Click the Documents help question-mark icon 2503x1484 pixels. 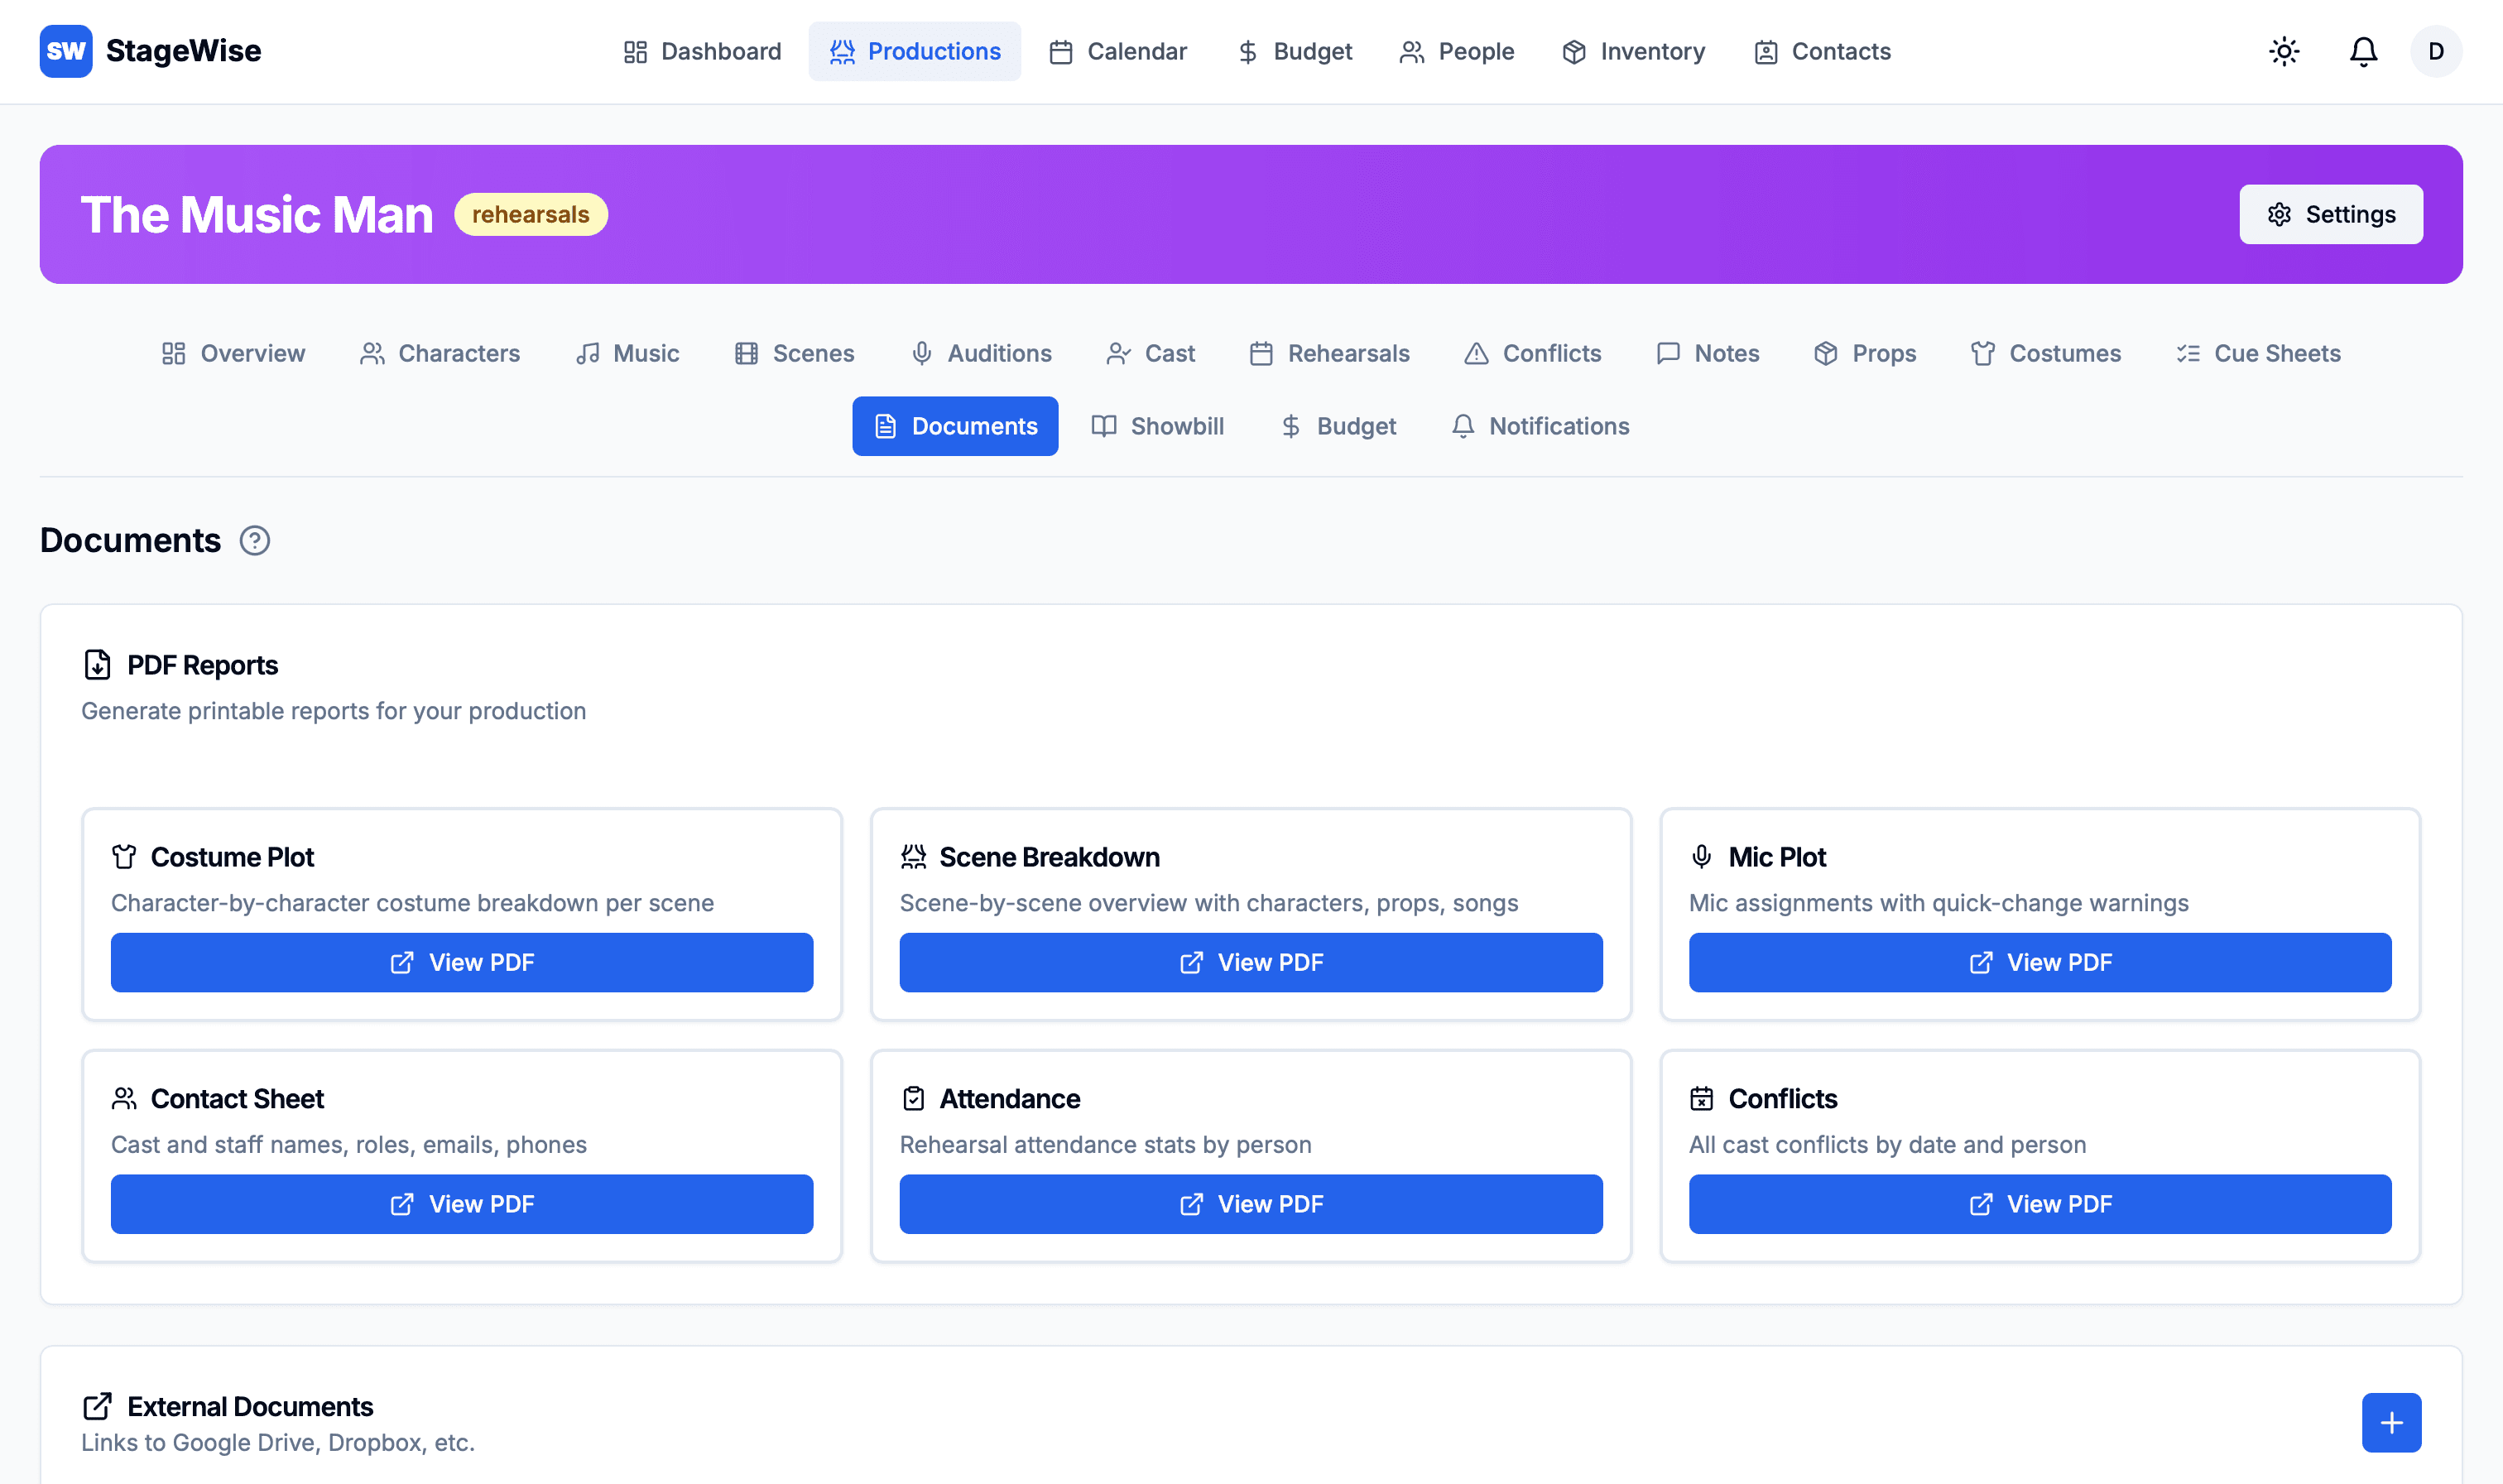point(254,541)
